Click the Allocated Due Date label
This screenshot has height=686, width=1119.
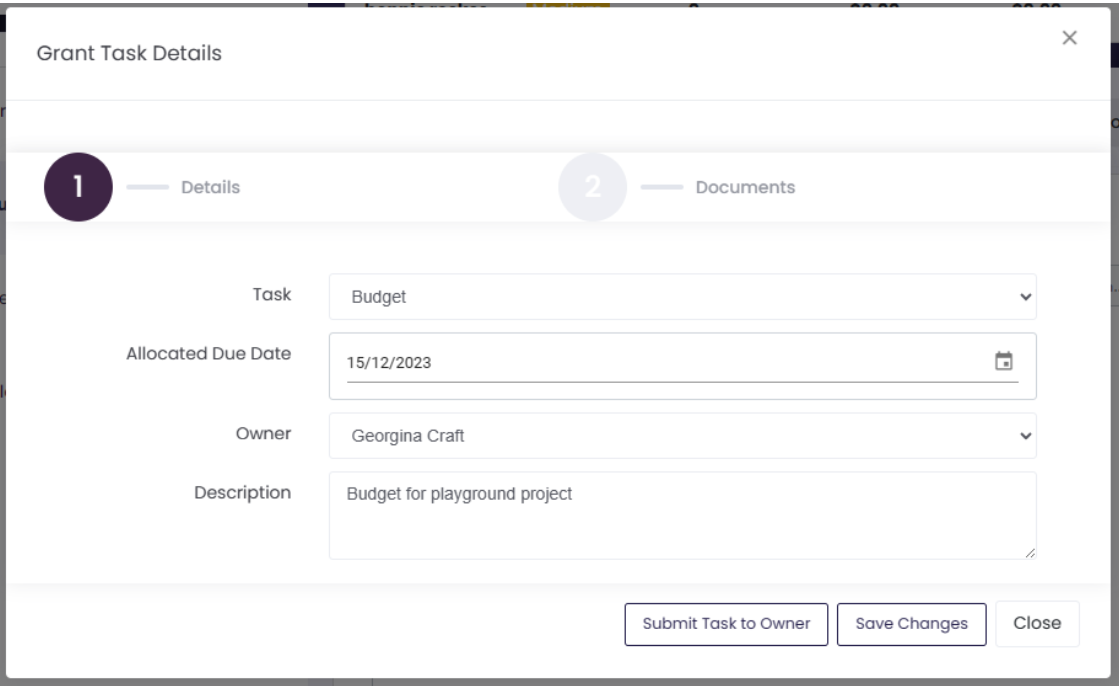tap(208, 353)
